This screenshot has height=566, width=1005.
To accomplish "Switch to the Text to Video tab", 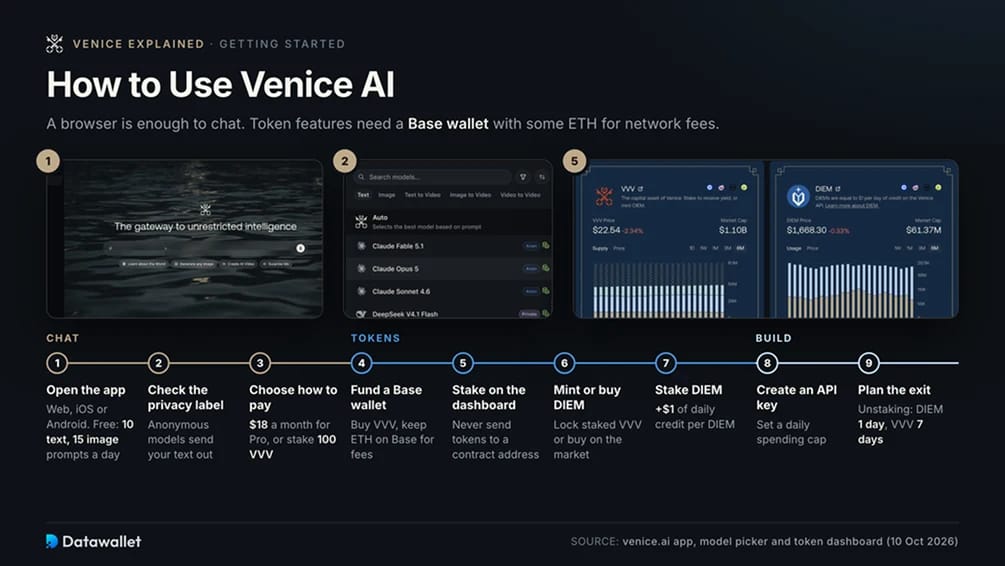I will pyautogui.click(x=422, y=195).
